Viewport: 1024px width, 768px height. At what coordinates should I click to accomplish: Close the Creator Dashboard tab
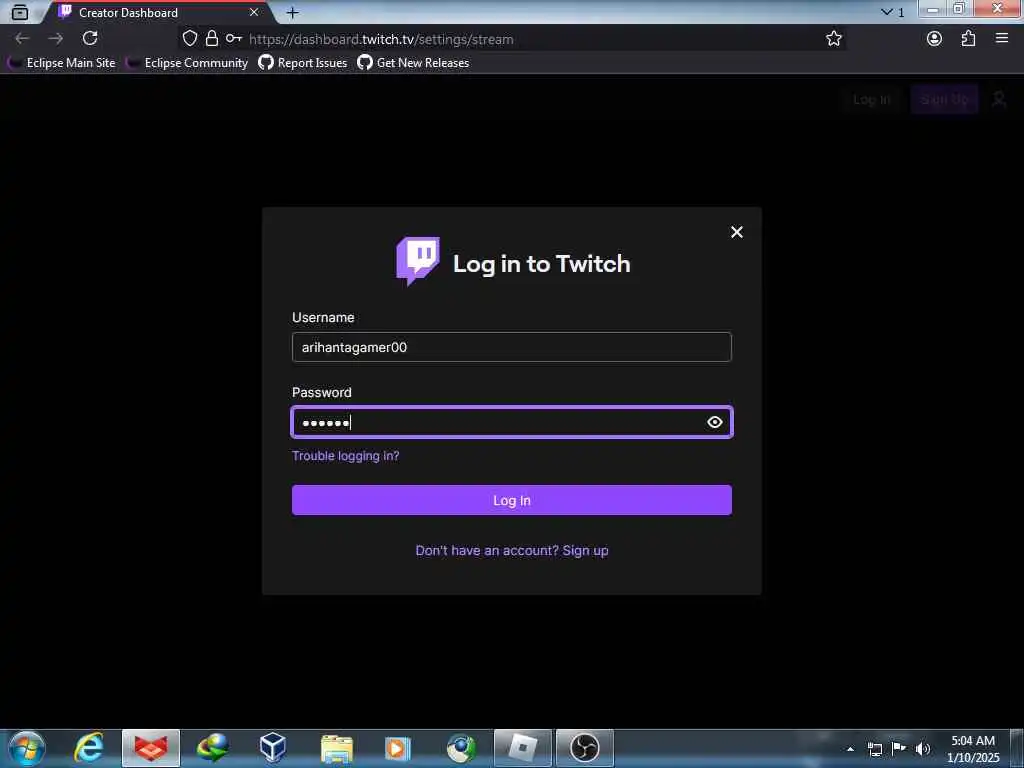254,12
